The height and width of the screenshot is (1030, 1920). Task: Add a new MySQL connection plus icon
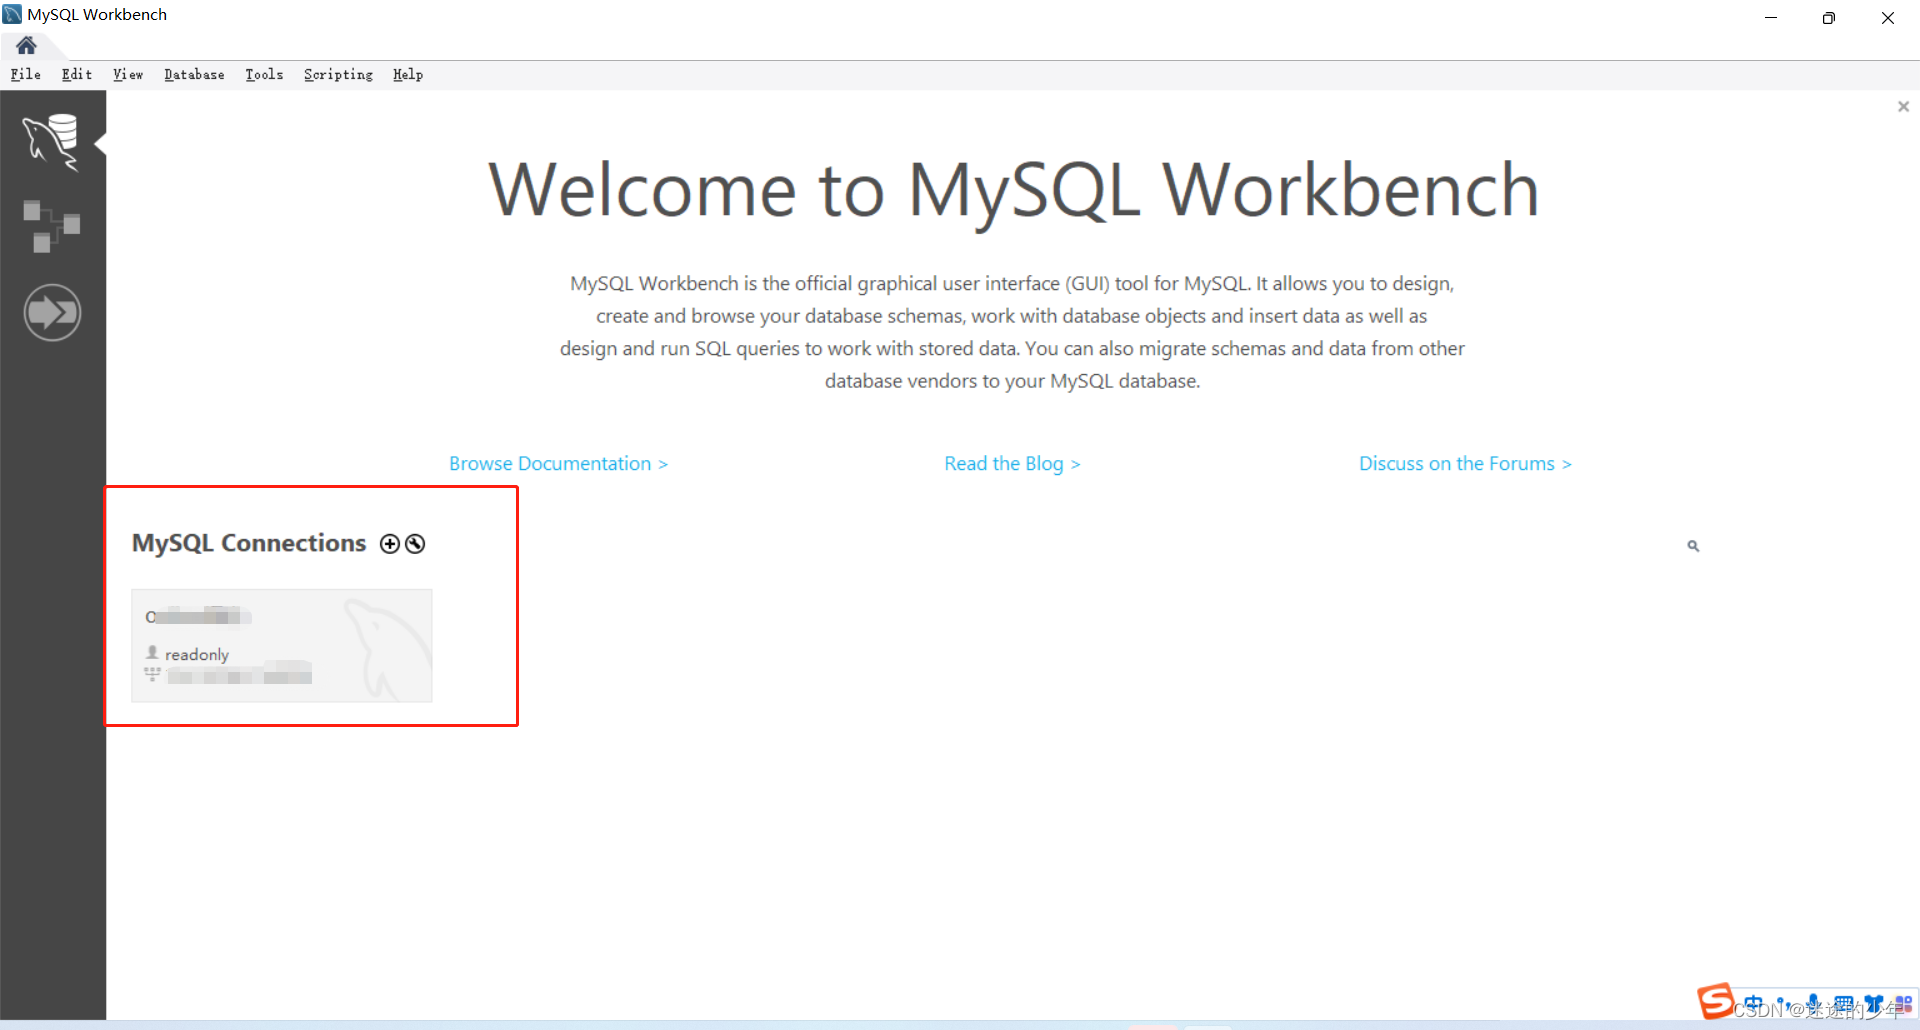390,543
